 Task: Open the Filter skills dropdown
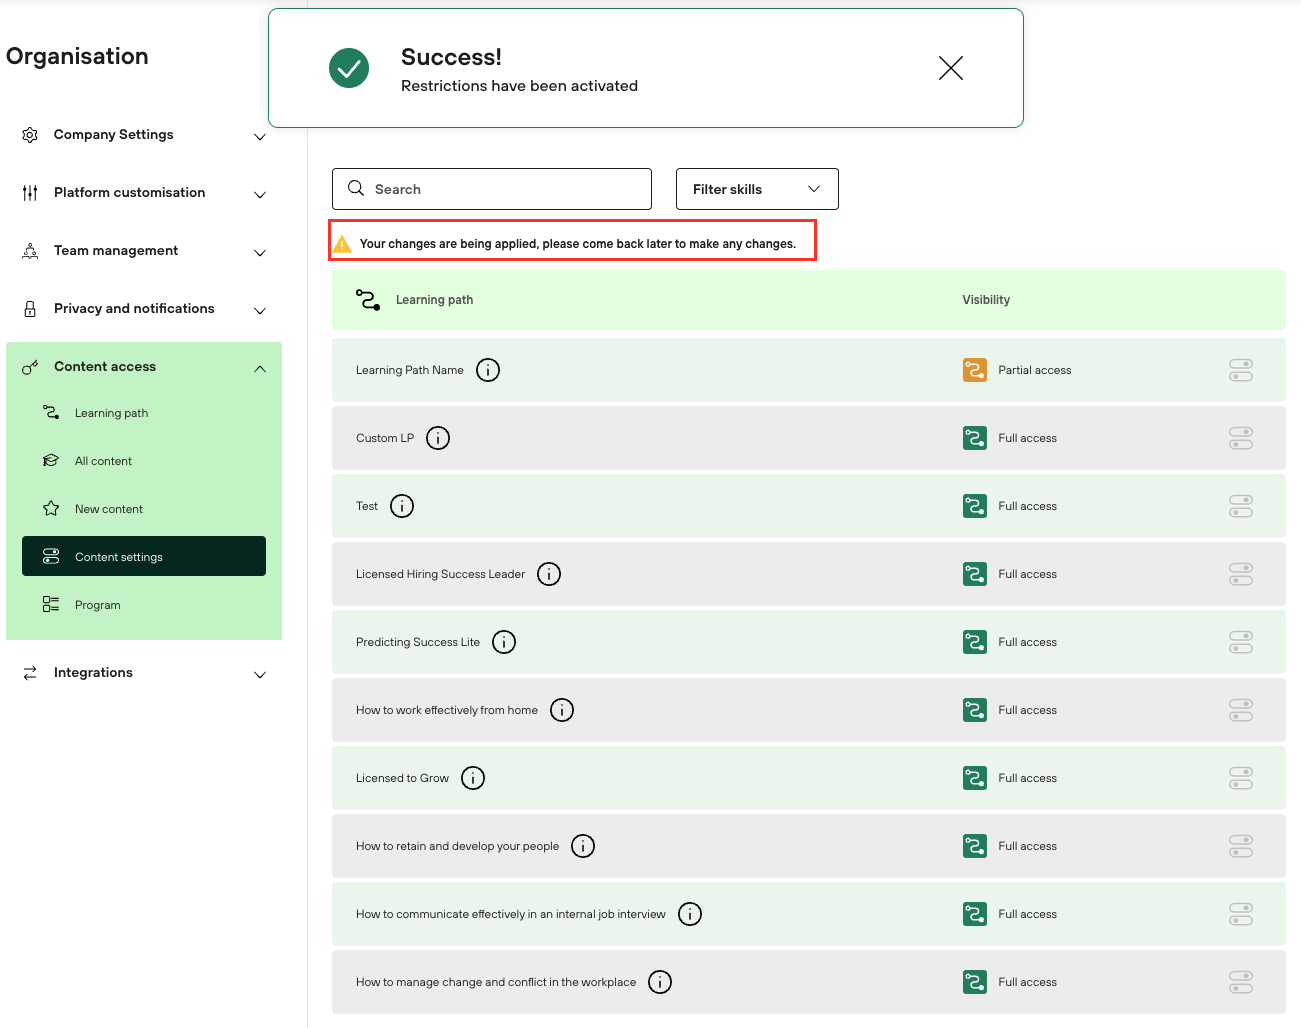tap(756, 189)
